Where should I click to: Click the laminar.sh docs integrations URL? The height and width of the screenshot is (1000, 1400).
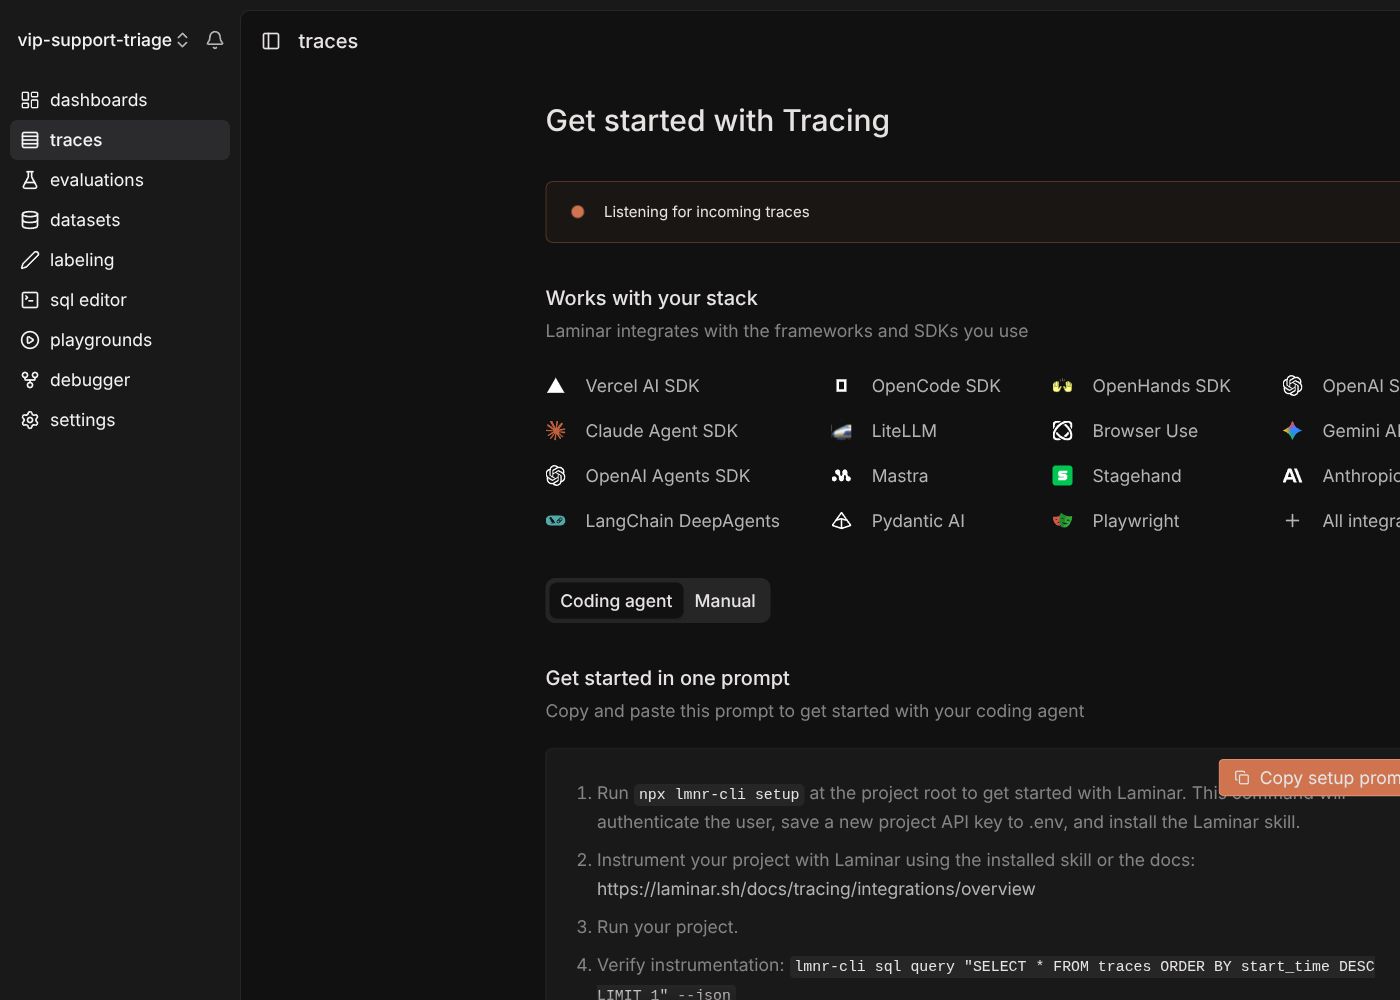tap(816, 889)
